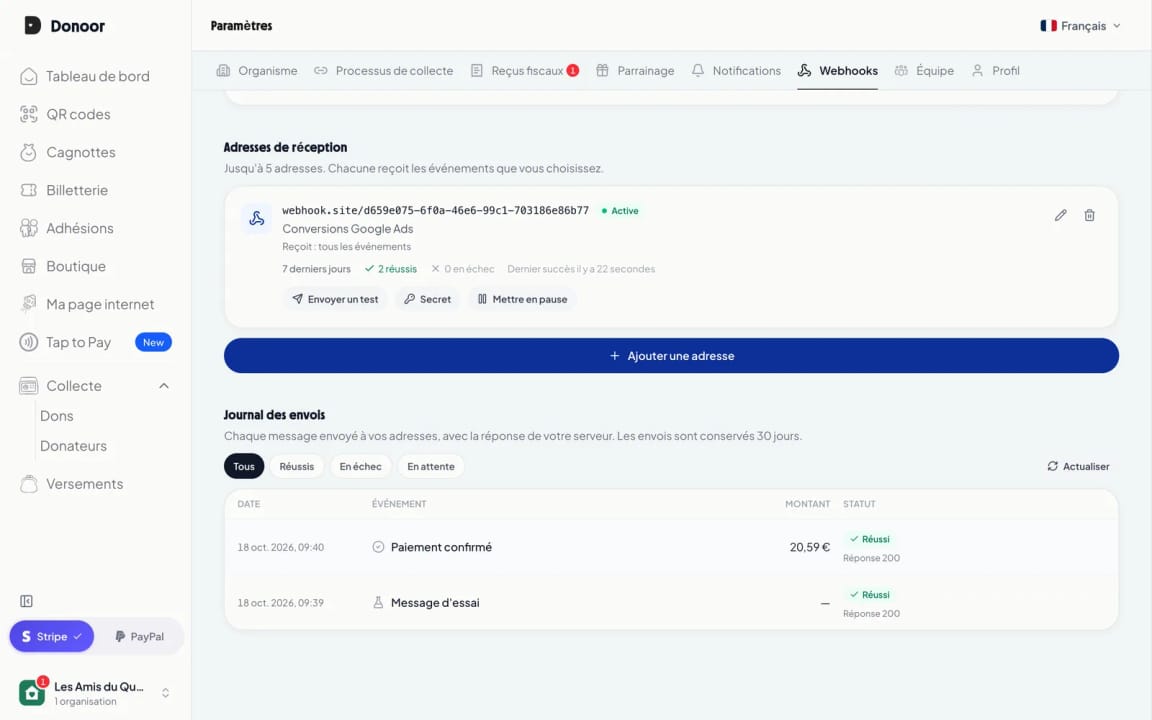Image resolution: width=1152 pixels, height=720 pixels.
Task: Click Envoyer un test button
Action: point(335,299)
